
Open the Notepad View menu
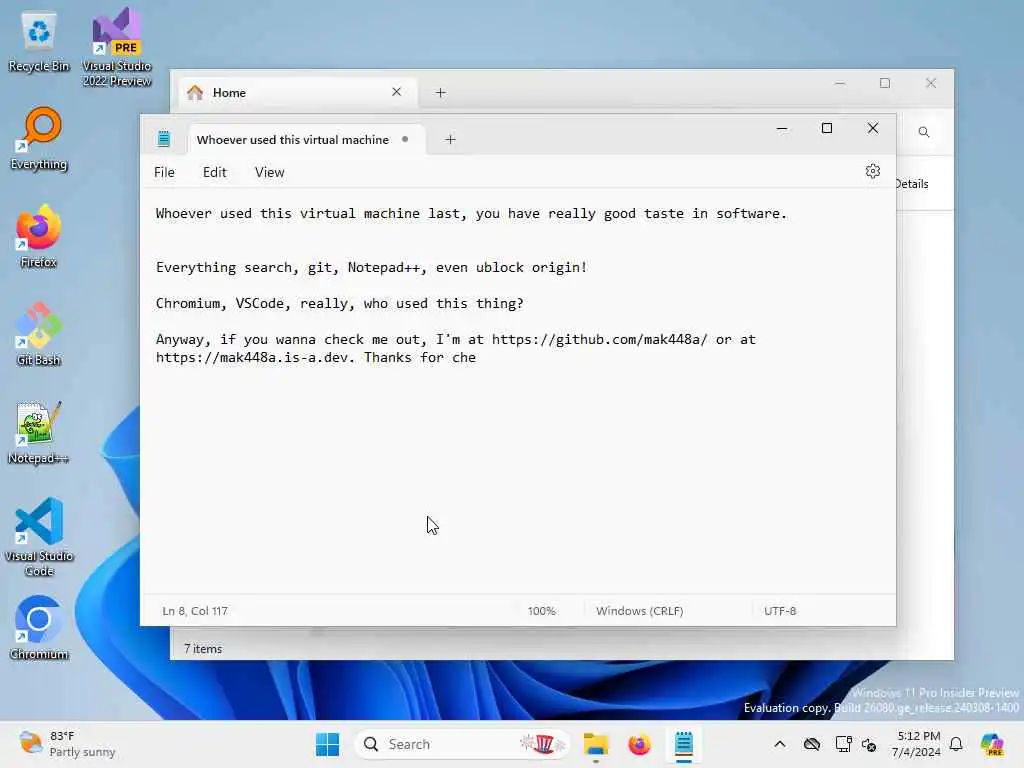(269, 172)
